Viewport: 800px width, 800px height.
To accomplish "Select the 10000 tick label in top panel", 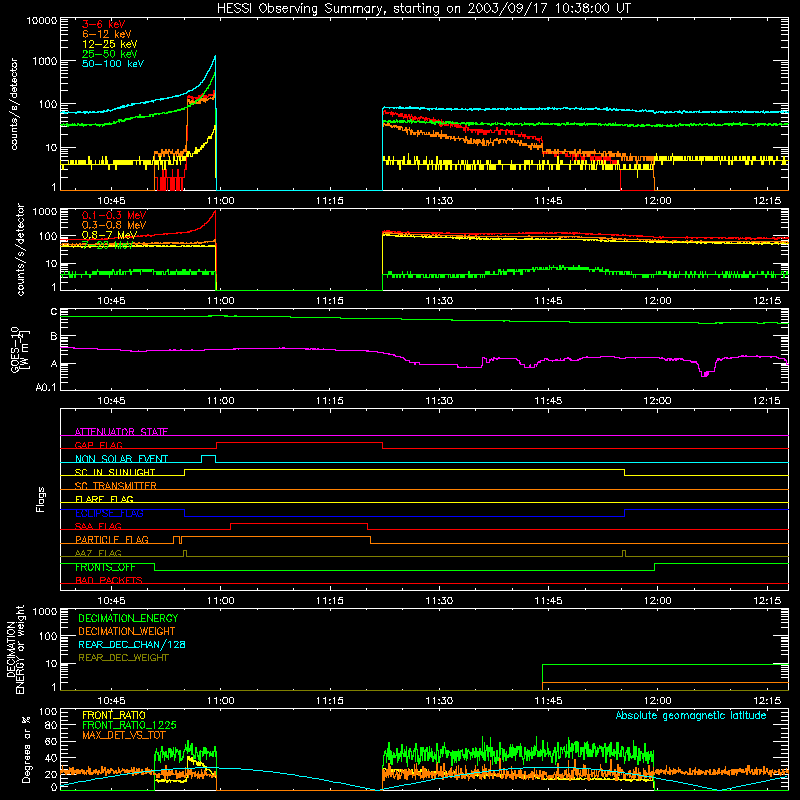I will point(42,21).
